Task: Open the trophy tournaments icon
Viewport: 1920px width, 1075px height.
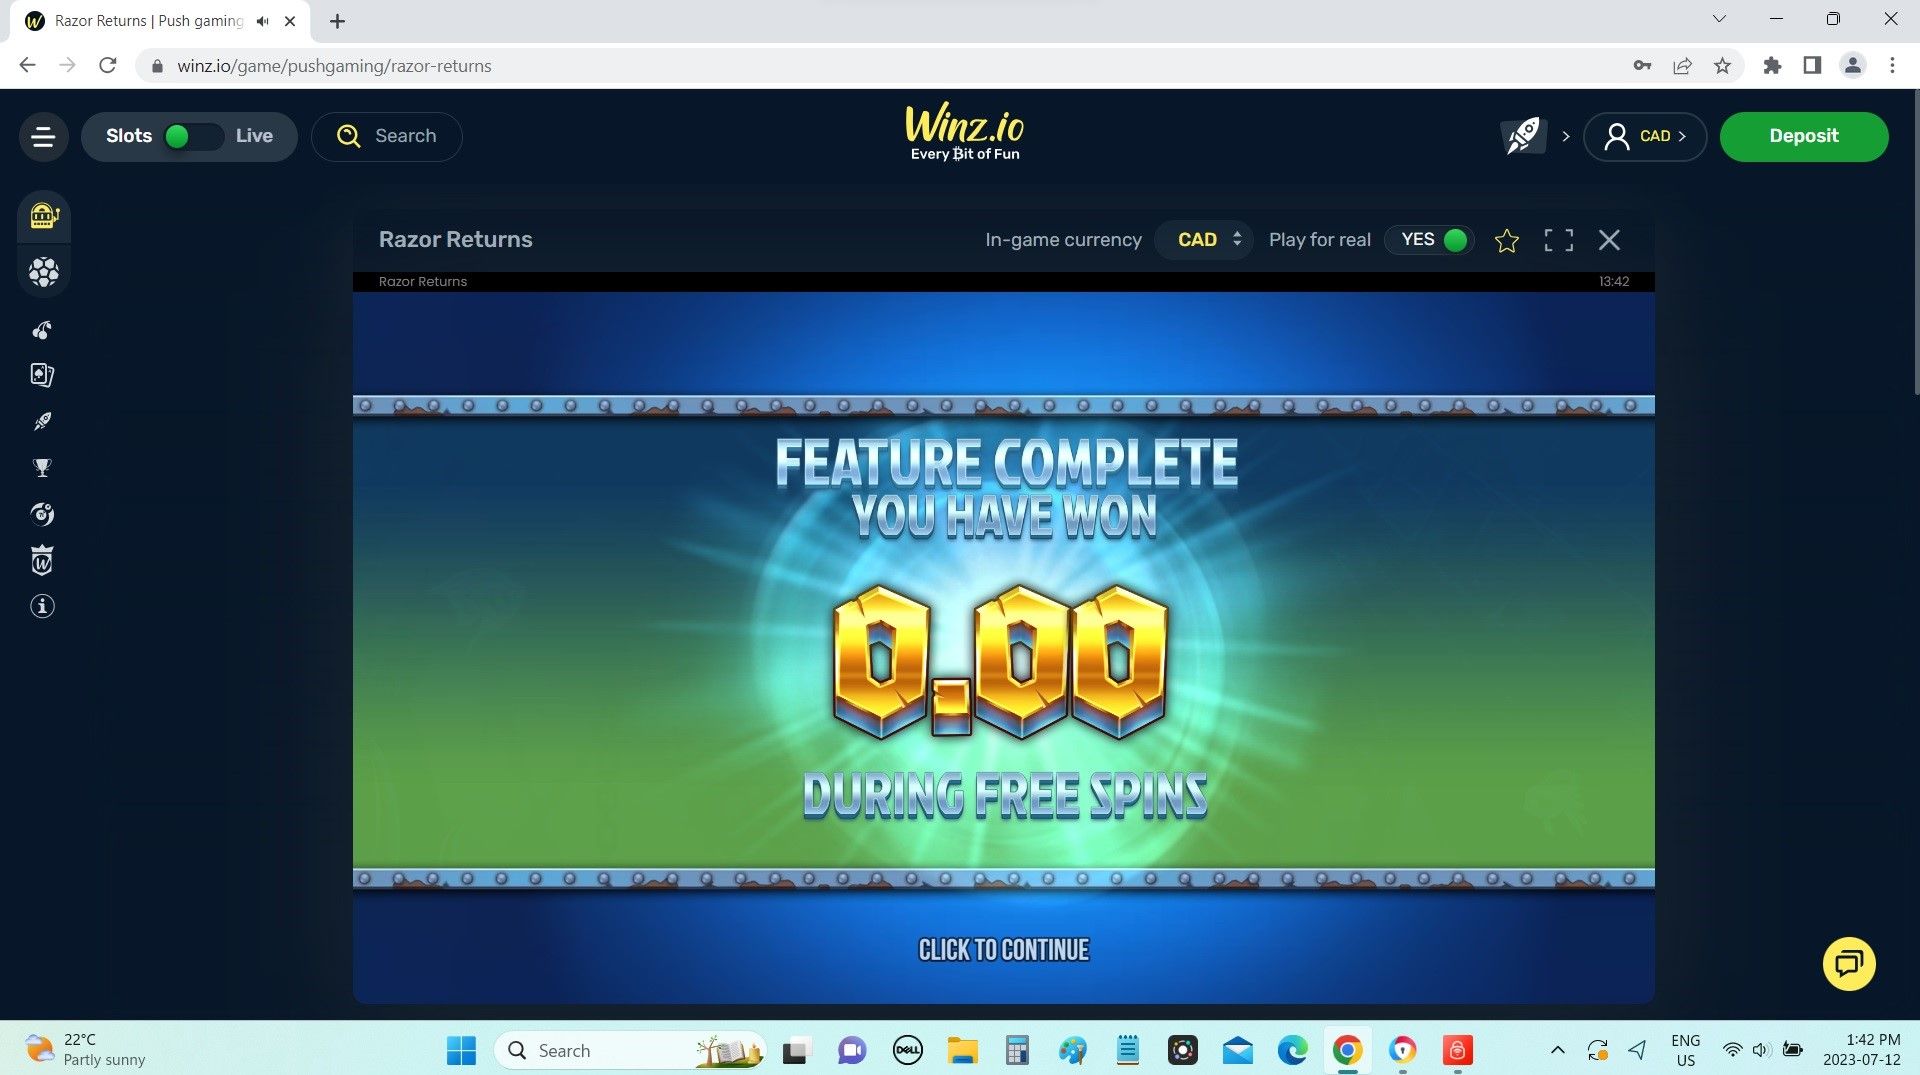Action: click(42, 467)
